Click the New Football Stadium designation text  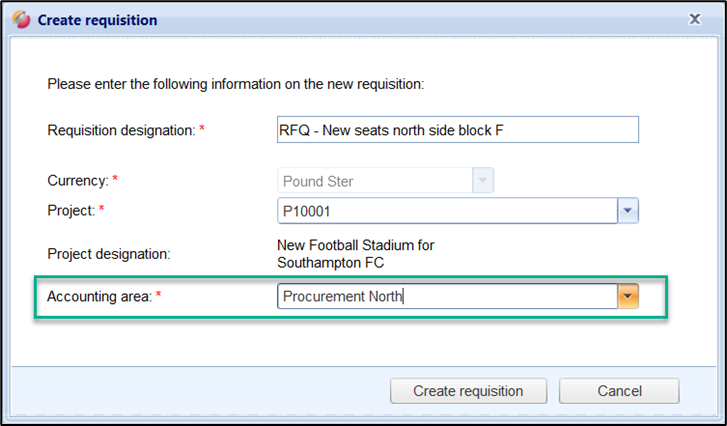tap(355, 254)
